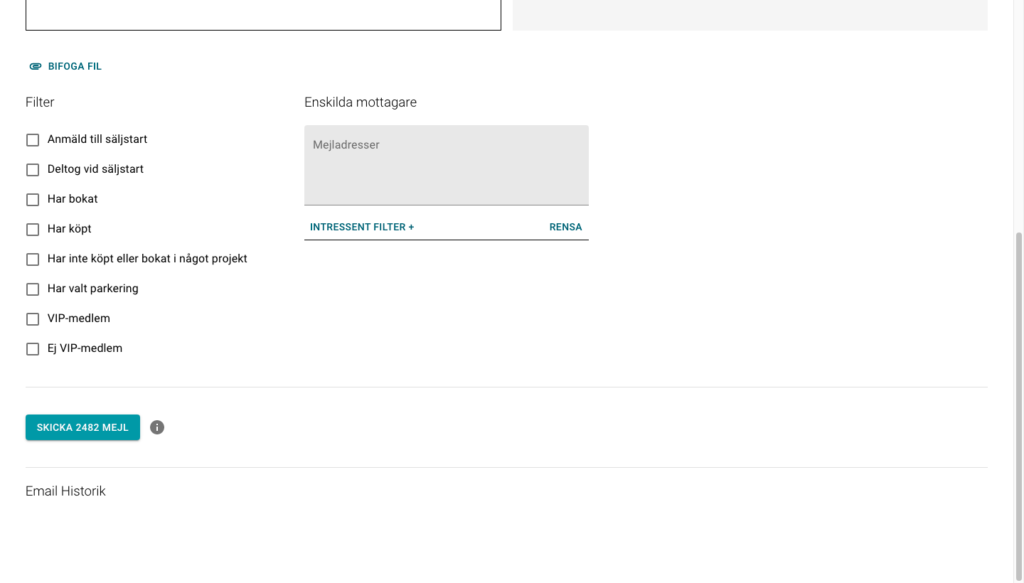Viewport: 1024px width, 583px height.
Task: Enable the Har valt parkering filter
Action: coord(32,288)
